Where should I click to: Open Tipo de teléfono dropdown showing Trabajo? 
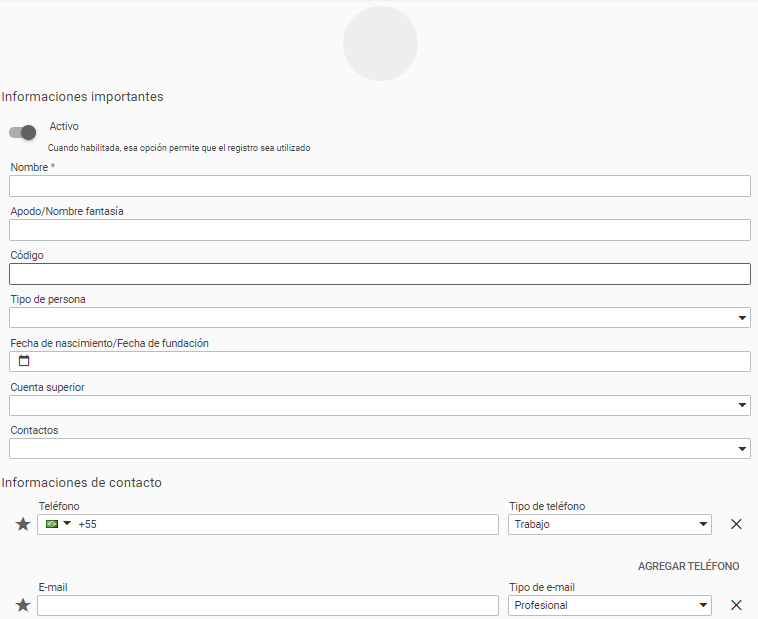click(x=610, y=525)
